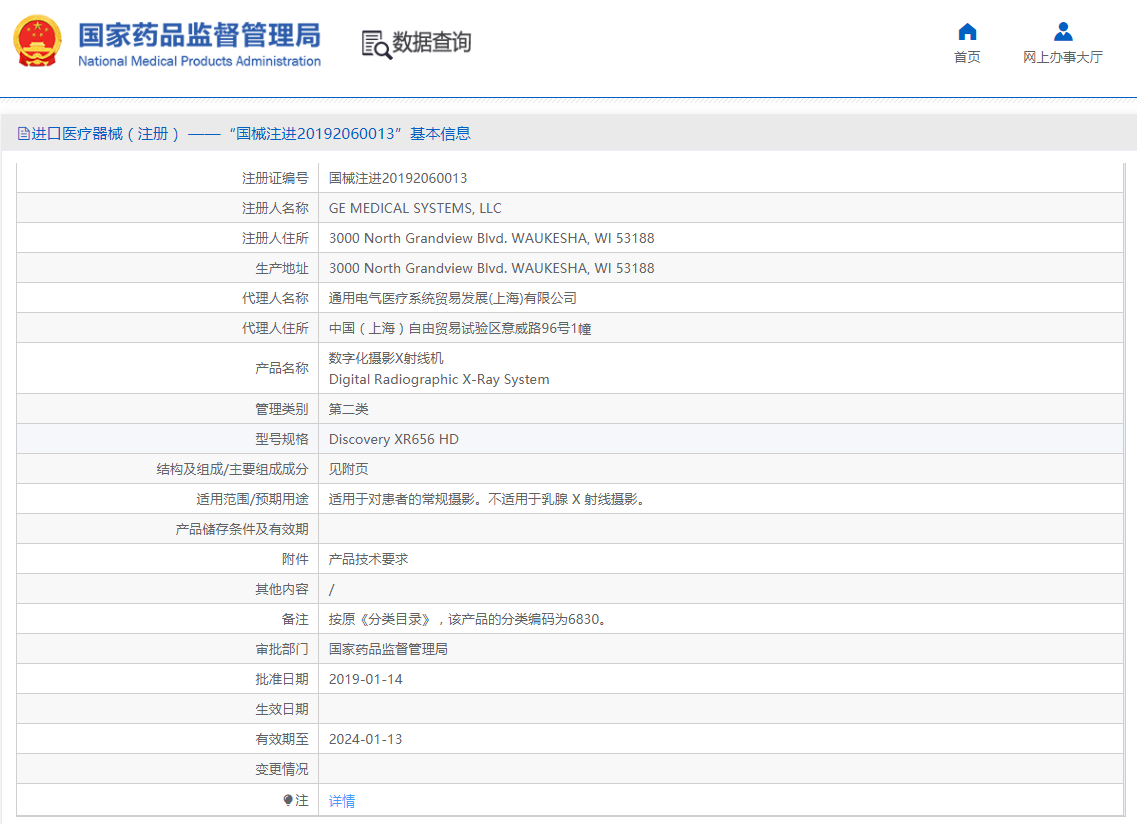Click the Digital Radiographic X-Ray System text
This screenshot has height=824, width=1137.
(439, 380)
